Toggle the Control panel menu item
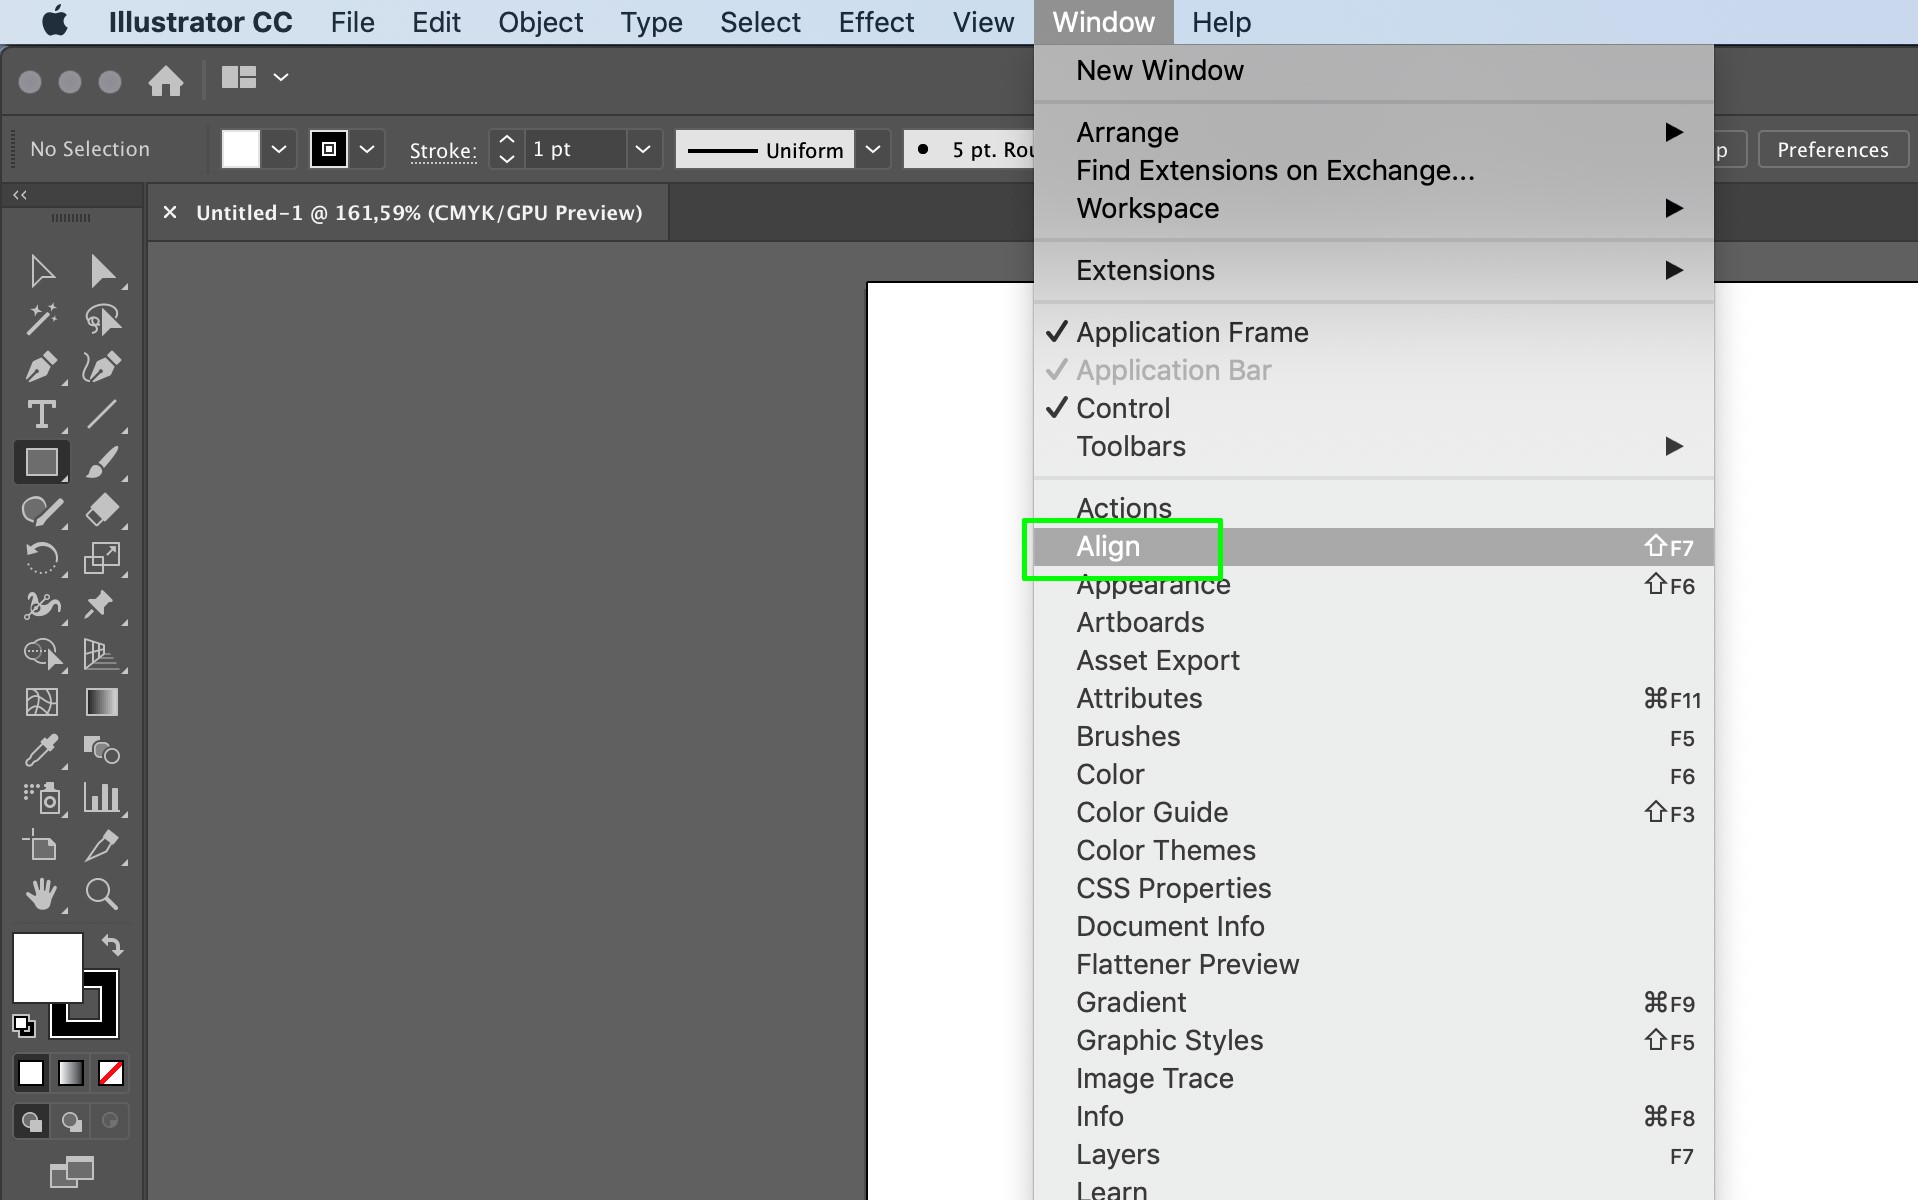The height and width of the screenshot is (1200, 1918). tap(1122, 408)
